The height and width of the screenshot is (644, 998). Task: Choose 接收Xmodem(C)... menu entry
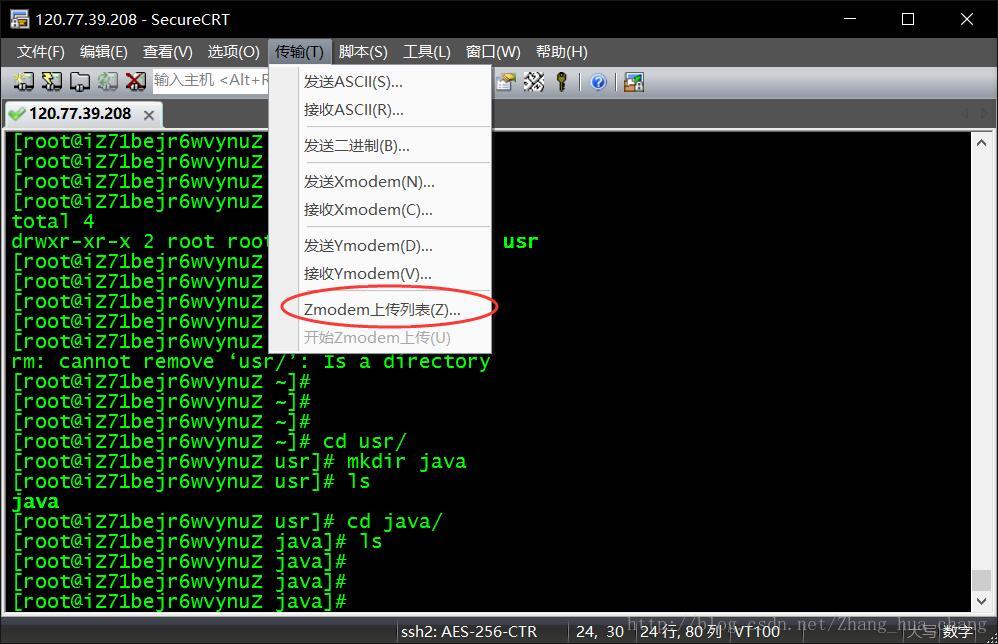click(x=380, y=210)
